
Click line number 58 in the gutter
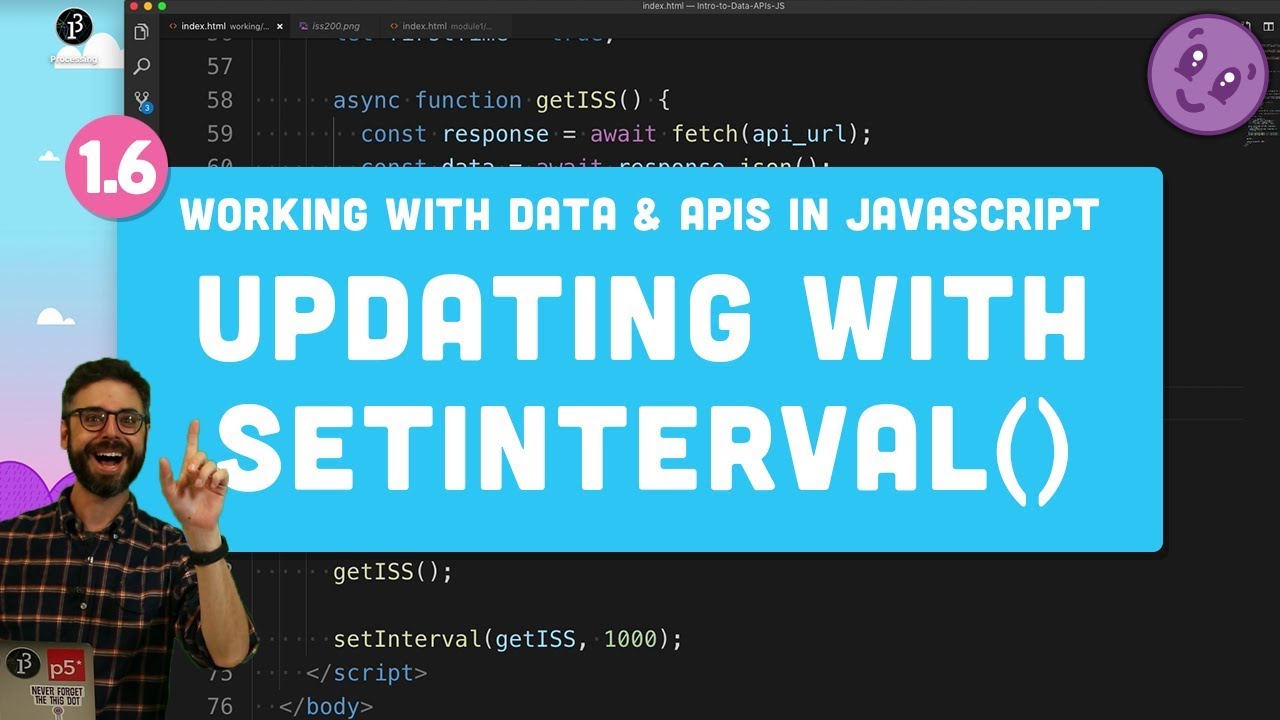[219, 100]
